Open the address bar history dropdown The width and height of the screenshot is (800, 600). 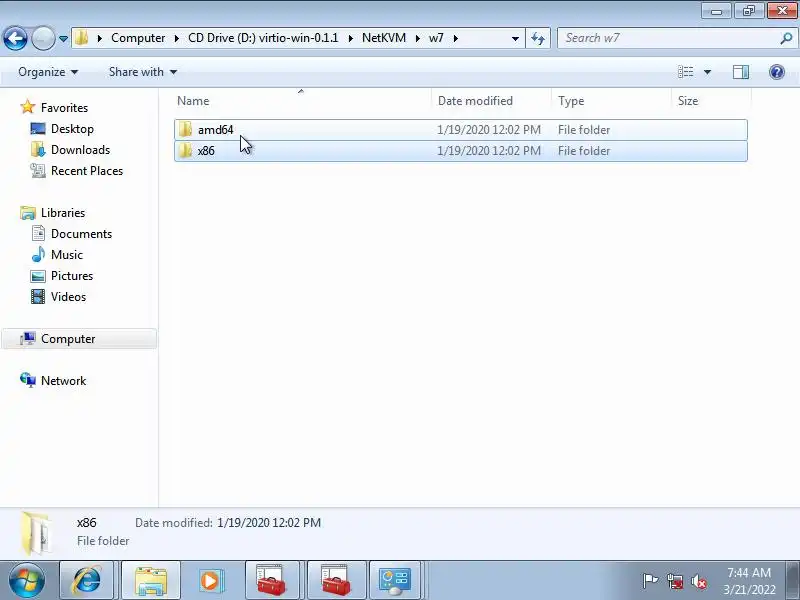tap(515, 38)
